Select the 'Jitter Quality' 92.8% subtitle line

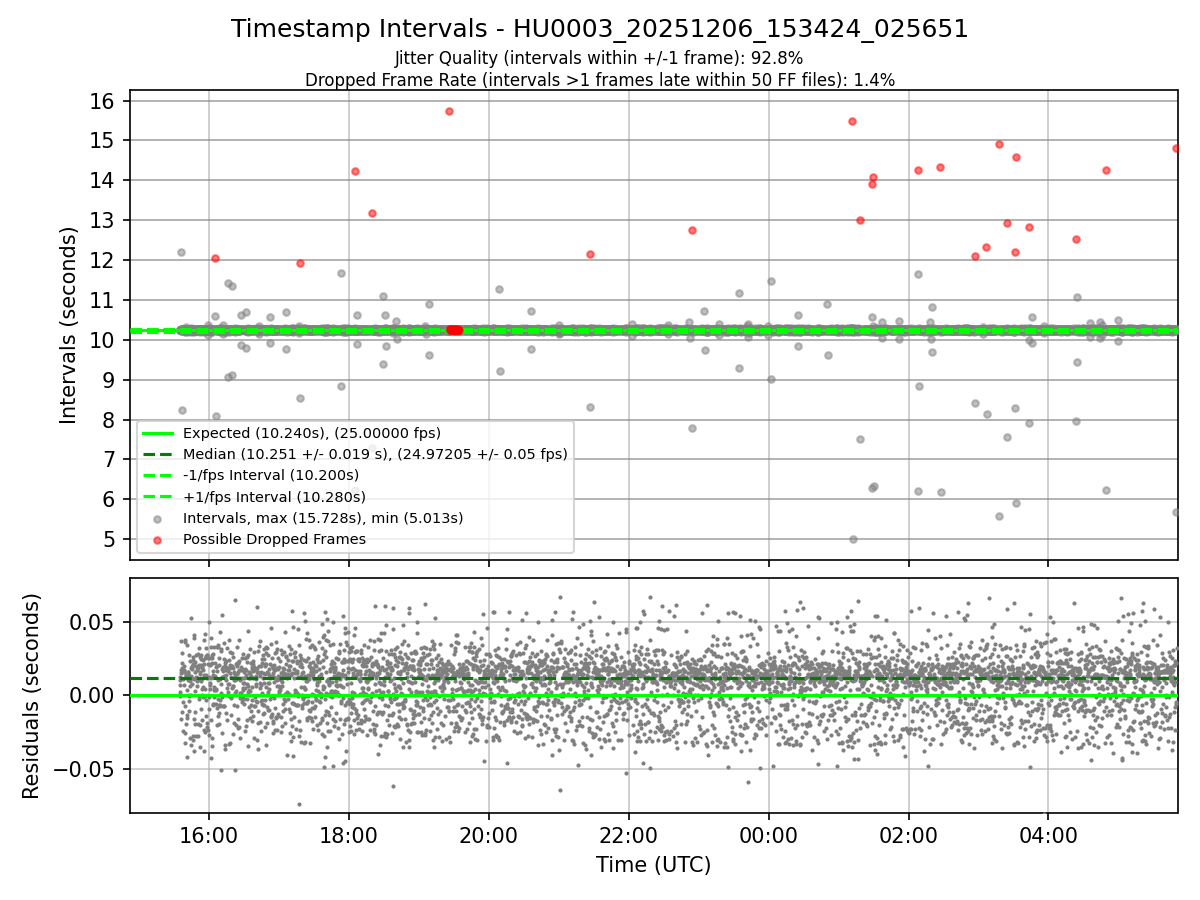[x=599, y=58]
